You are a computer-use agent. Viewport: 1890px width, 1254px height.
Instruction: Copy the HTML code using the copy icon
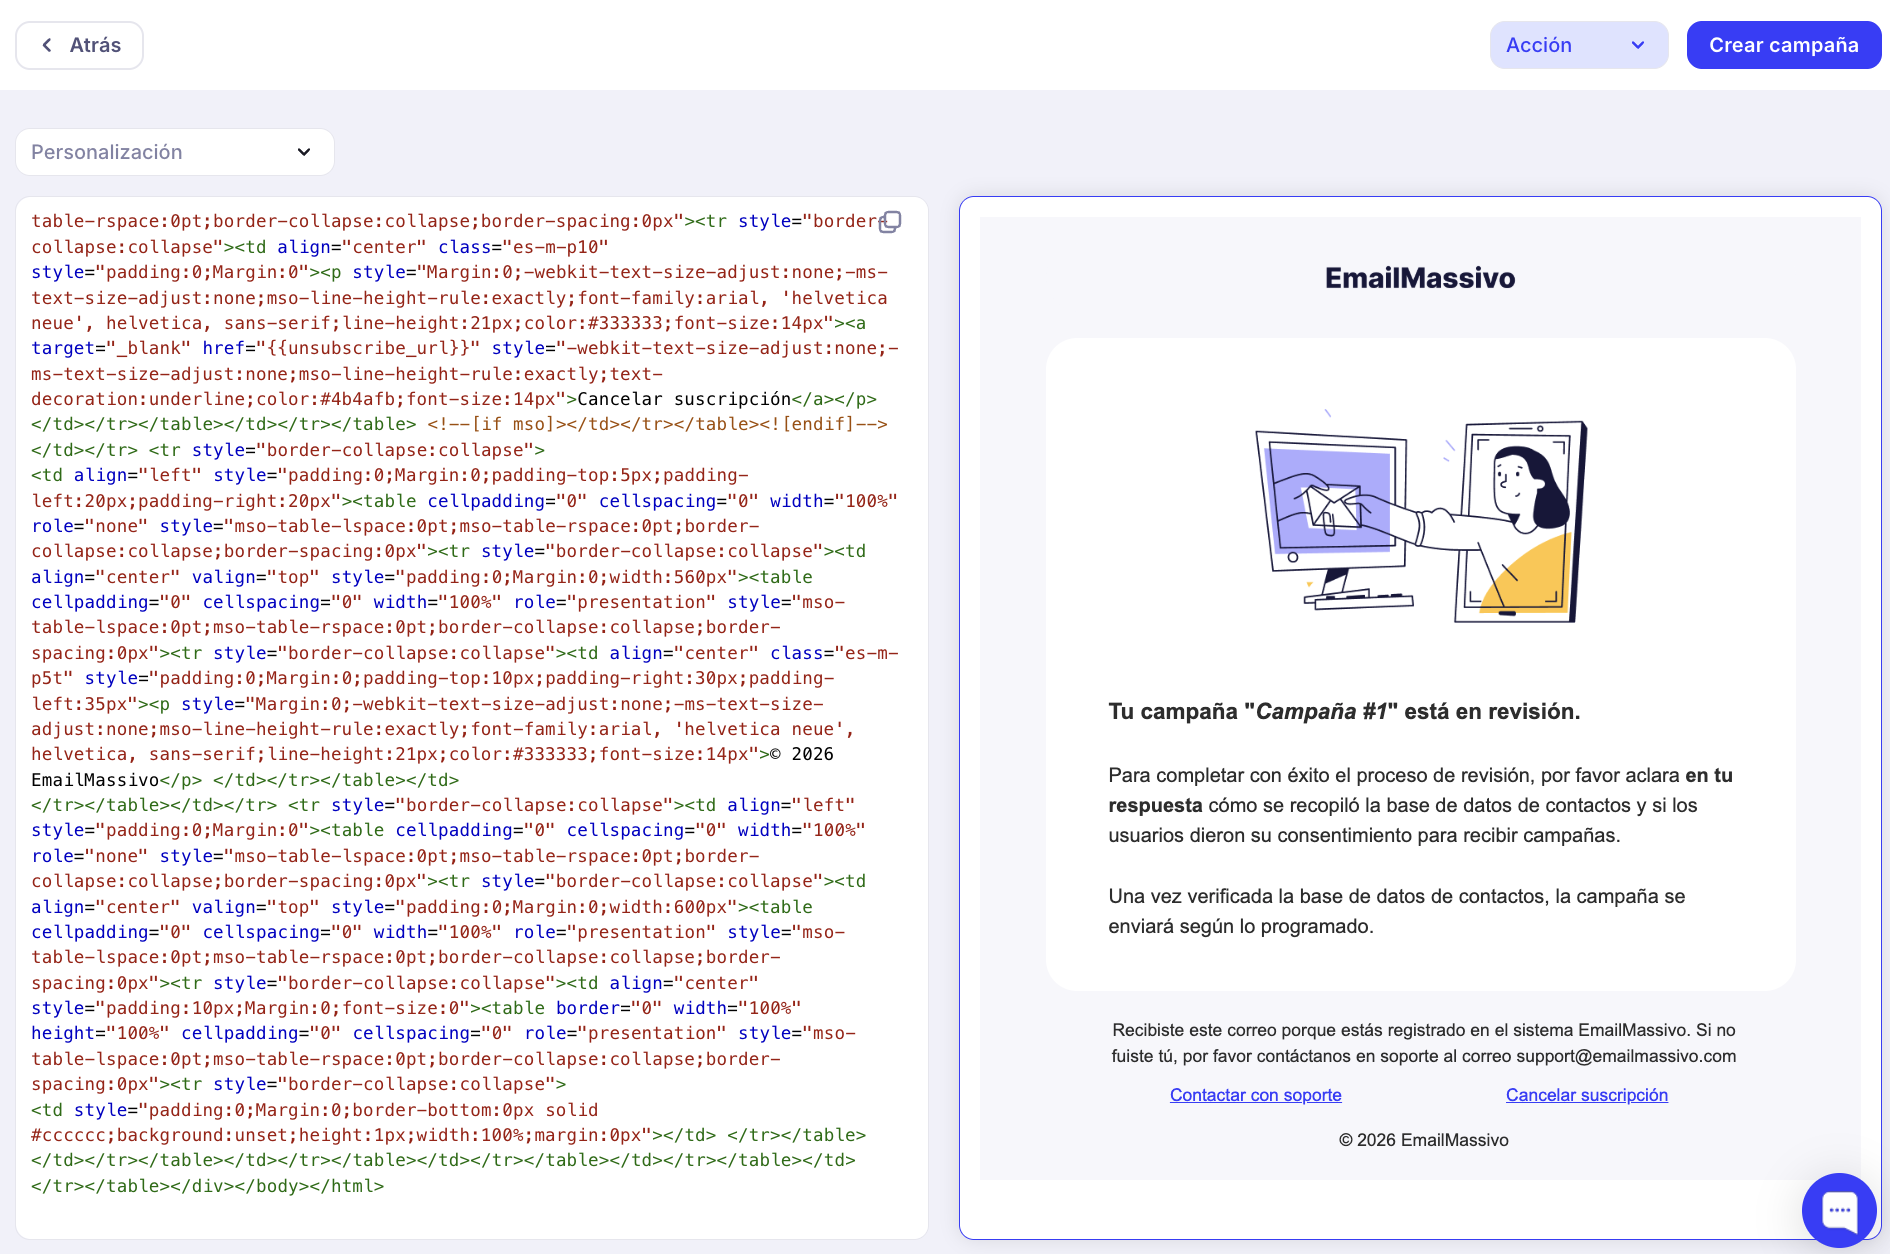[890, 222]
